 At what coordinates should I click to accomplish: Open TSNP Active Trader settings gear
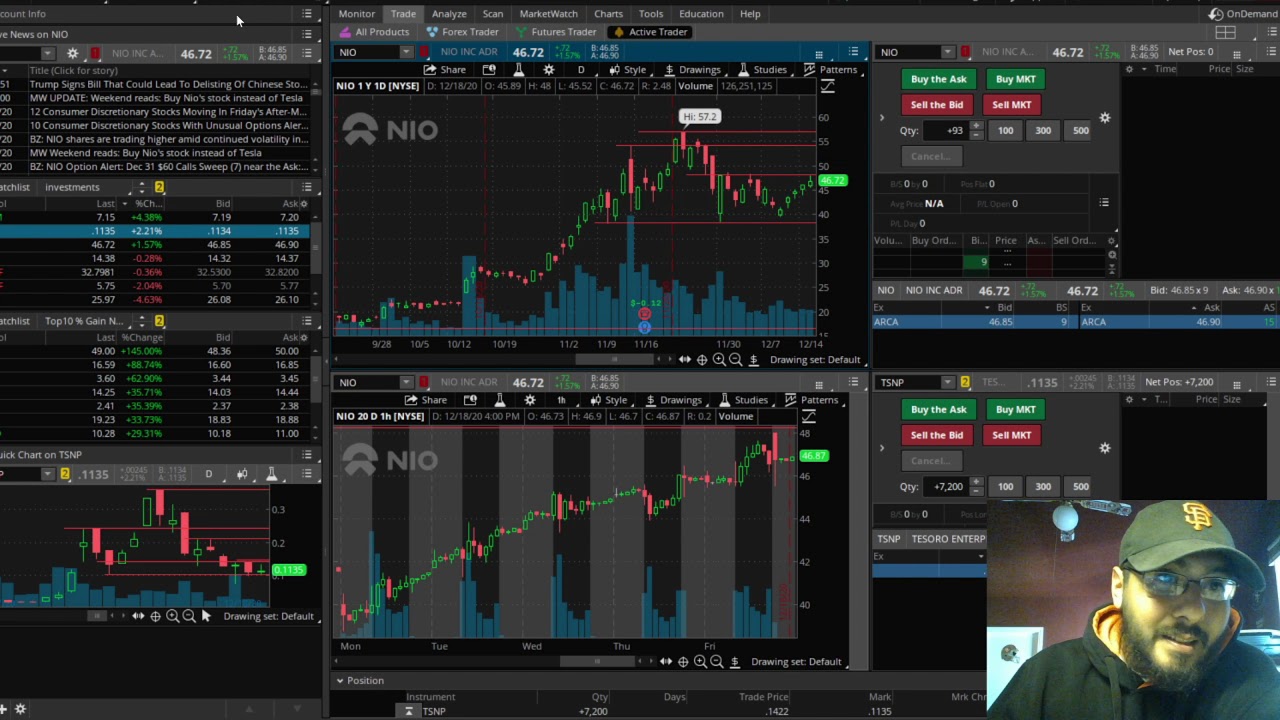(x=1105, y=448)
